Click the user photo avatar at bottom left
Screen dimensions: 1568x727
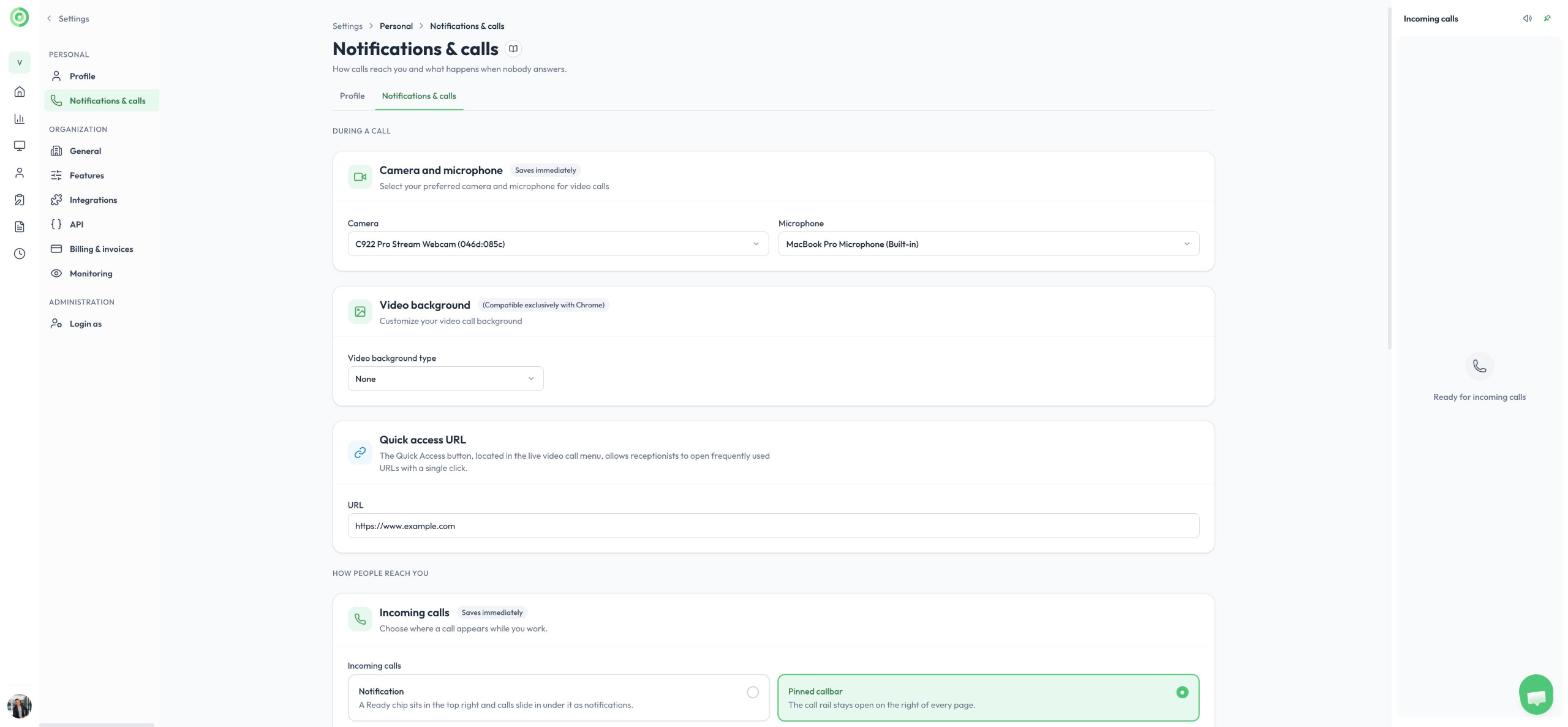(x=19, y=706)
